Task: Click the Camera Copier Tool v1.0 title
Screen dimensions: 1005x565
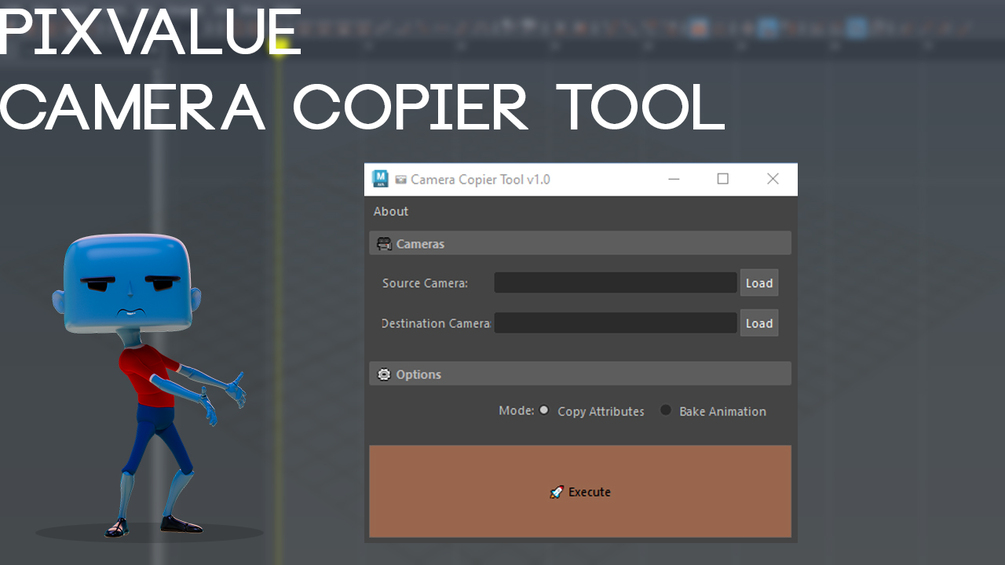Action: [480, 179]
